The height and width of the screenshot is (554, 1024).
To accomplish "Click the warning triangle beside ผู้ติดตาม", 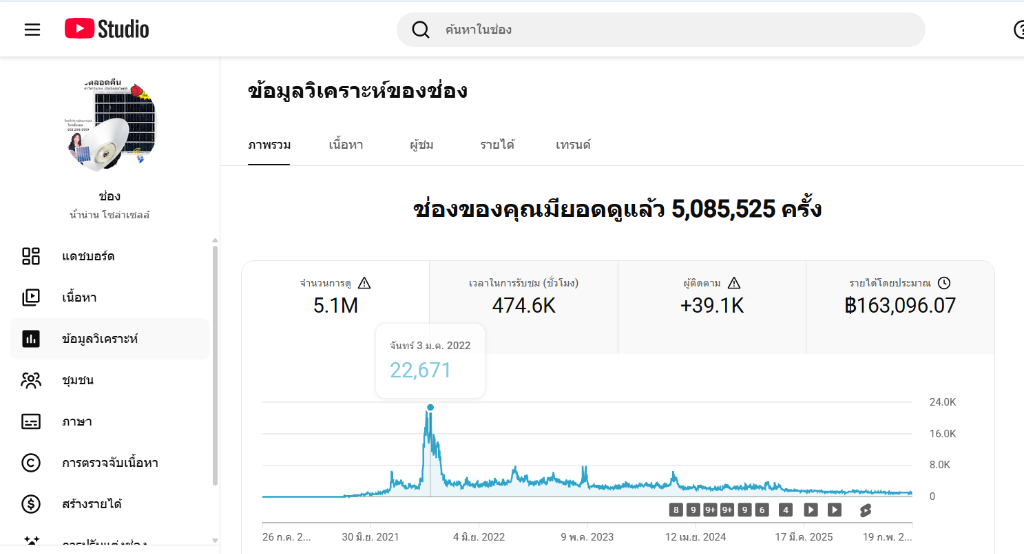I will coord(734,283).
